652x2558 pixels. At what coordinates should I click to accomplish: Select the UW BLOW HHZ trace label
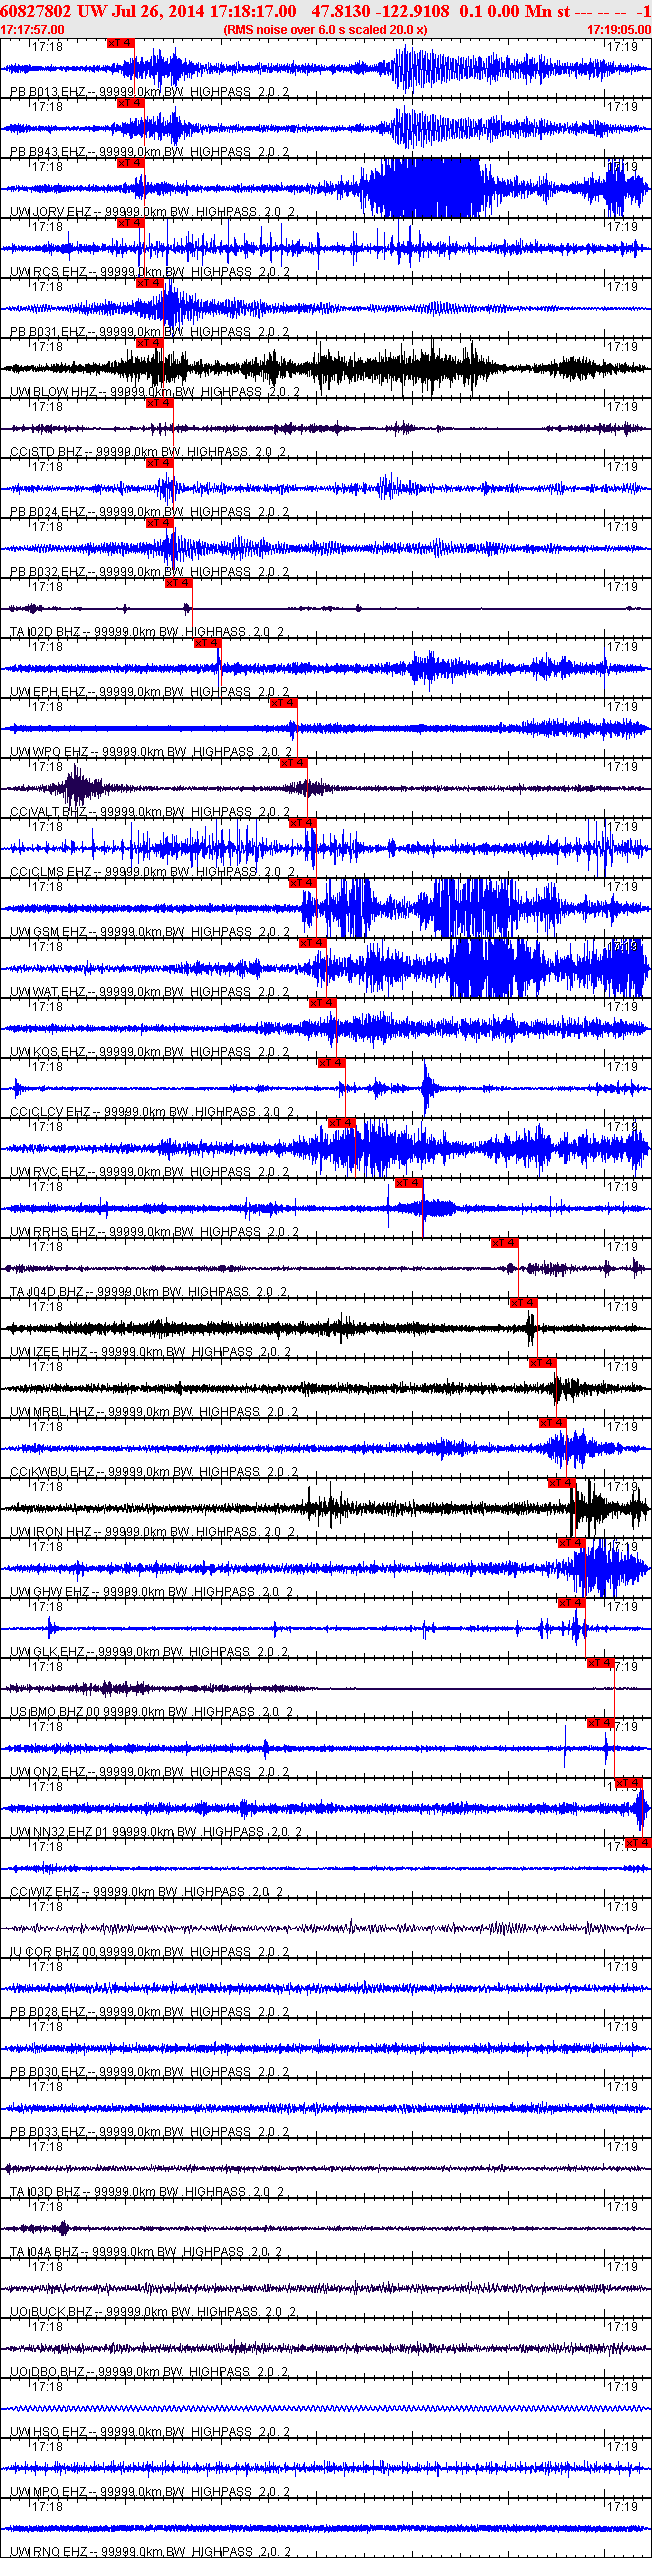point(154,392)
